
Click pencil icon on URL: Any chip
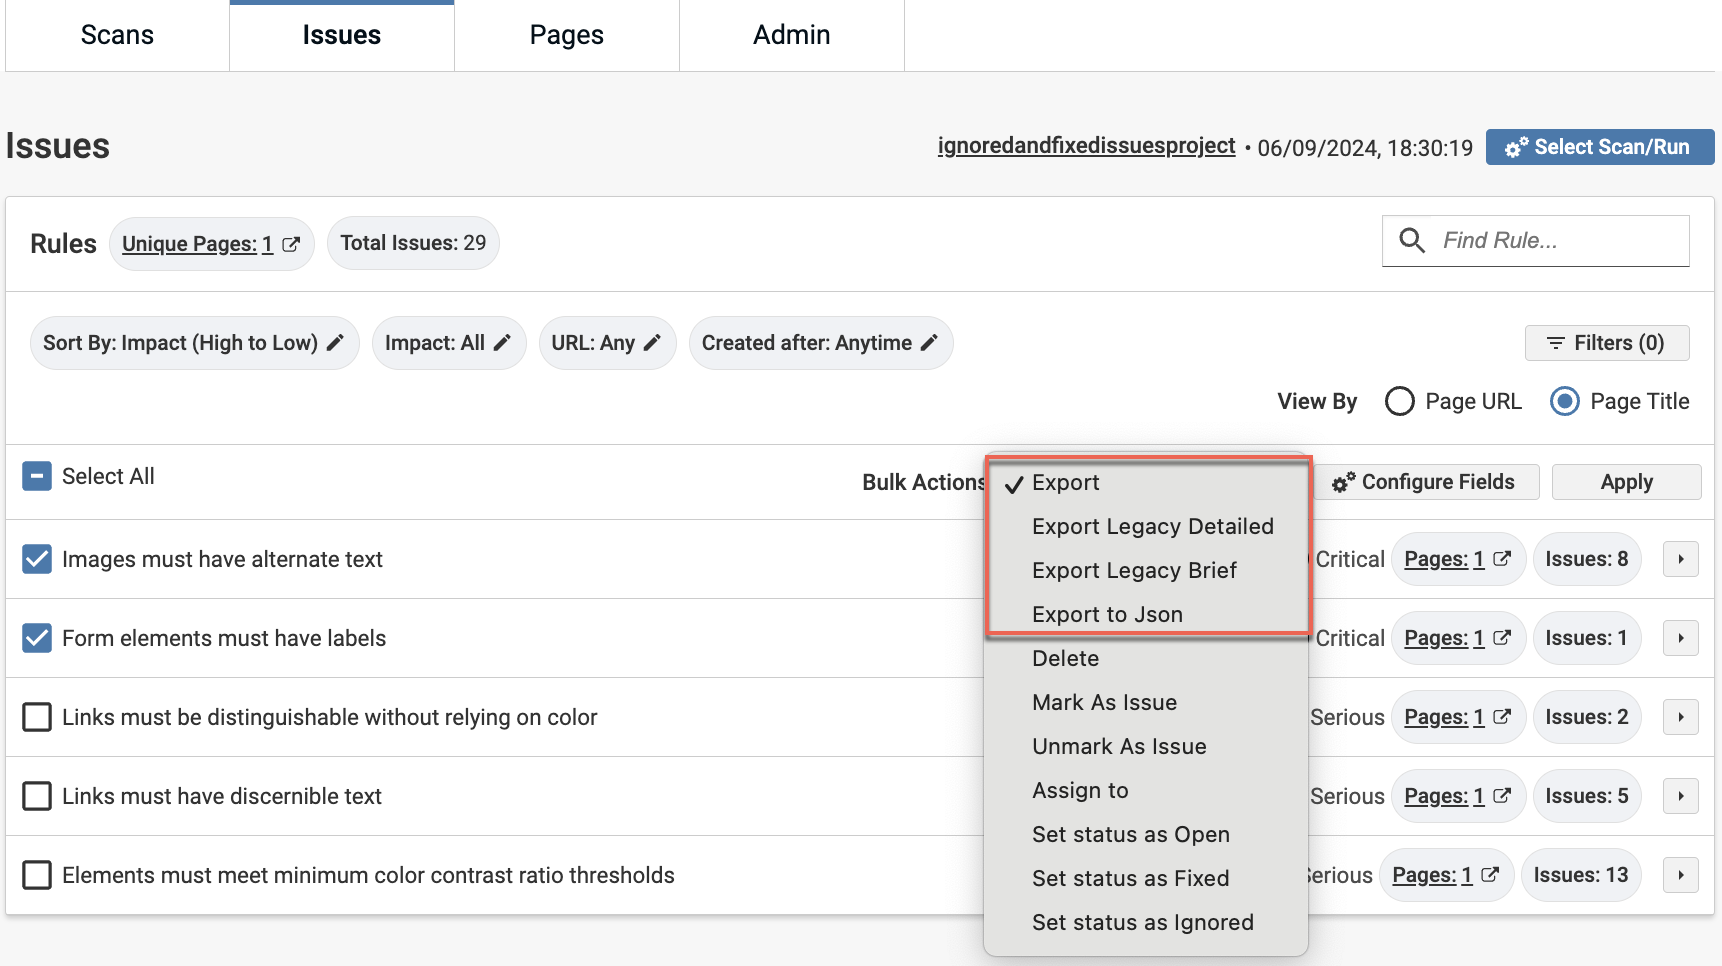(652, 343)
